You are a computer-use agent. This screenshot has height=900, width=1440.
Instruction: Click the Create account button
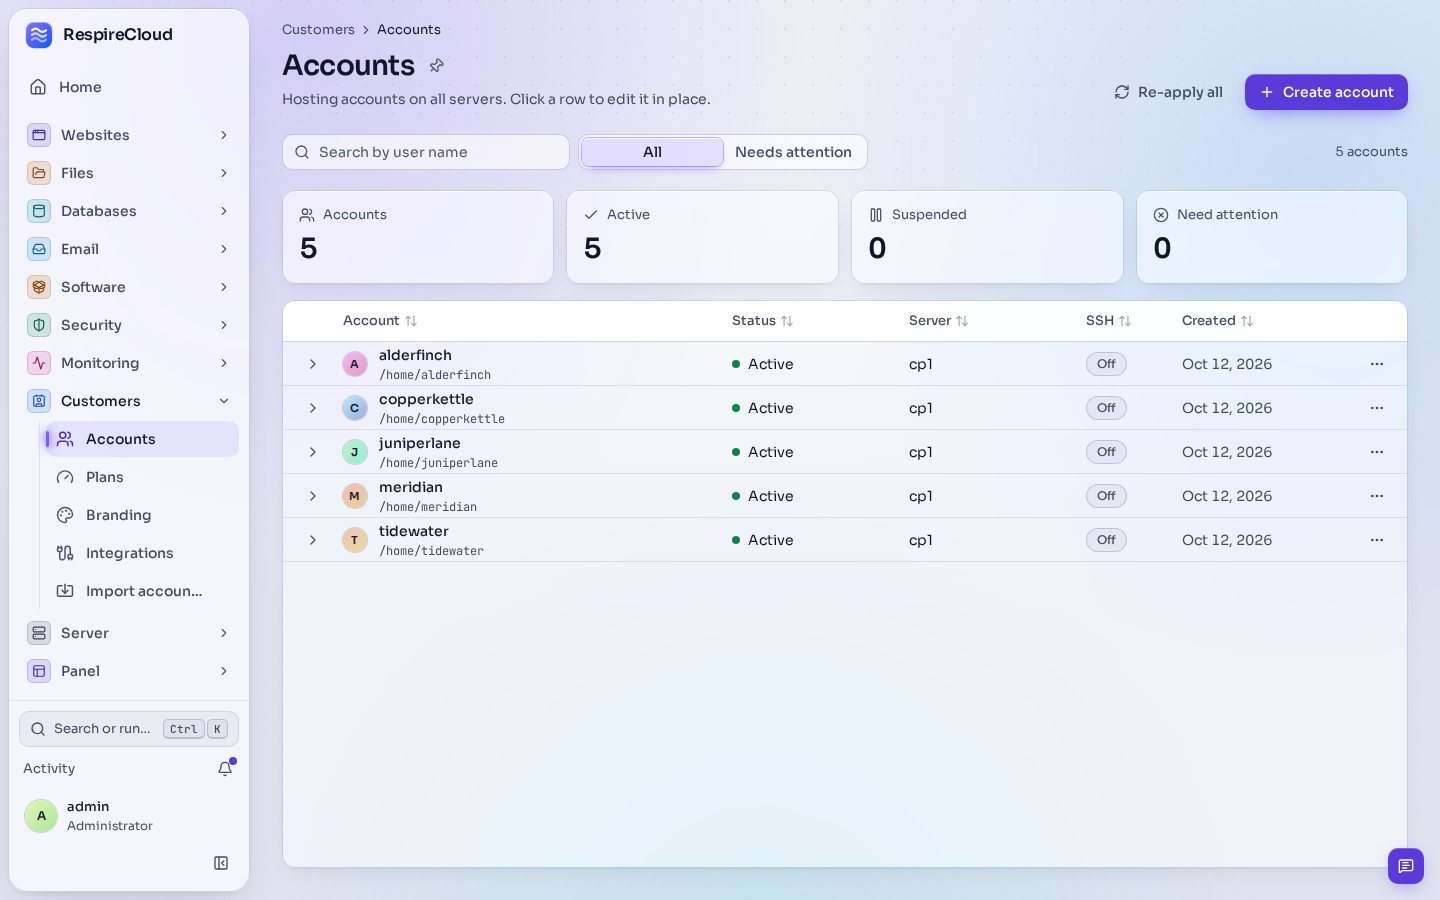pos(1326,92)
